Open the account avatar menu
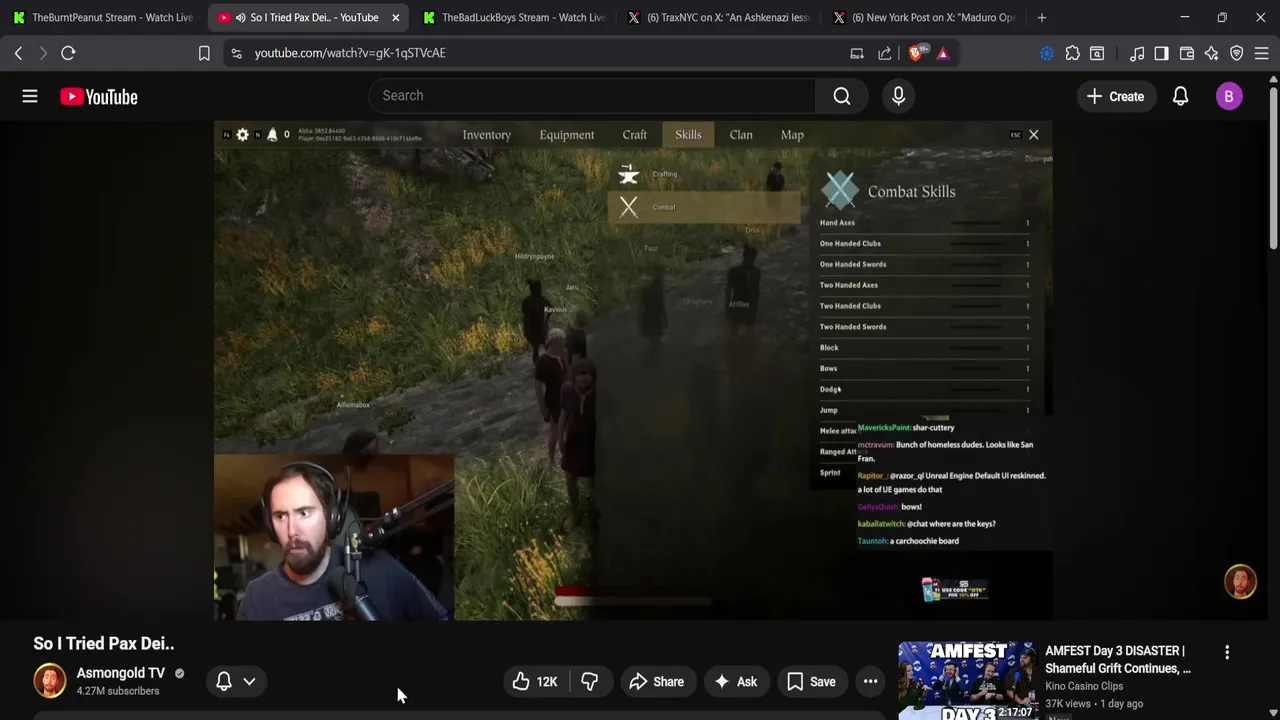This screenshot has width=1280, height=720. 1229,96
